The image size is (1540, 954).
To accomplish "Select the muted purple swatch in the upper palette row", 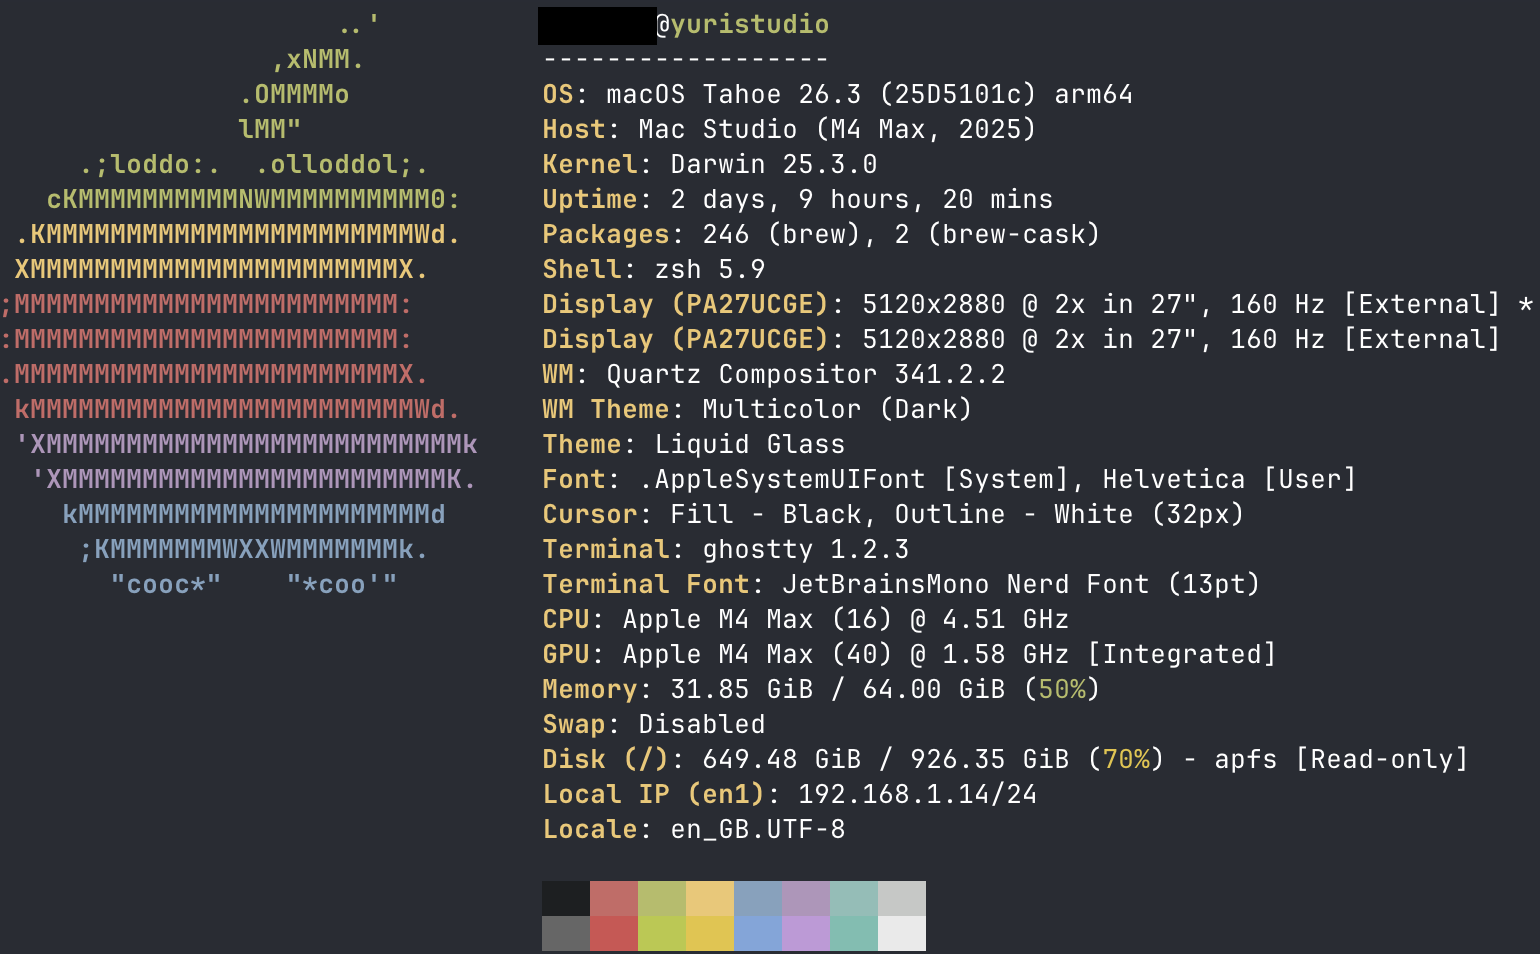I will click(x=806, y=898).
